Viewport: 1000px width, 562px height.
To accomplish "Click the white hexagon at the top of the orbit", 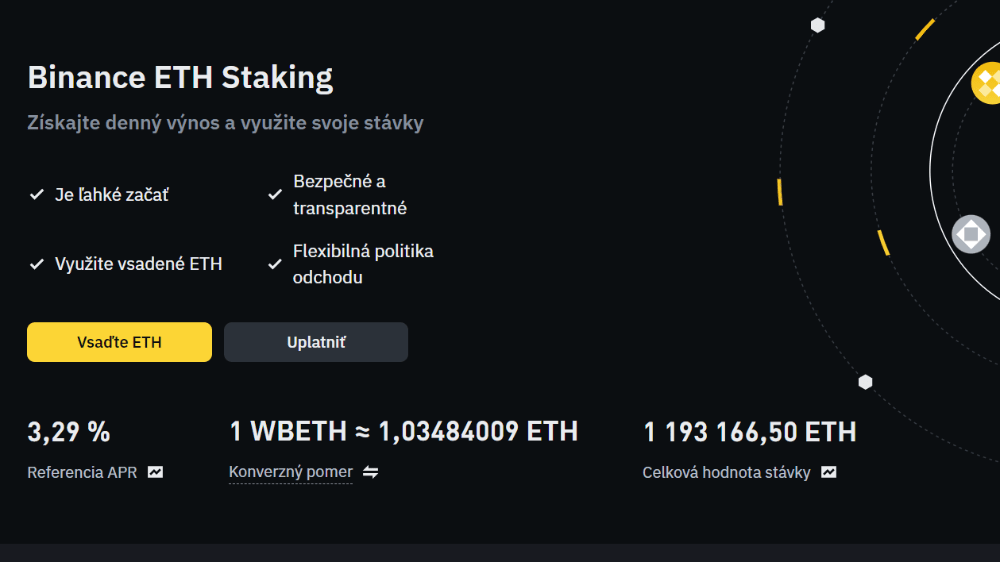I will pos(818,25).
